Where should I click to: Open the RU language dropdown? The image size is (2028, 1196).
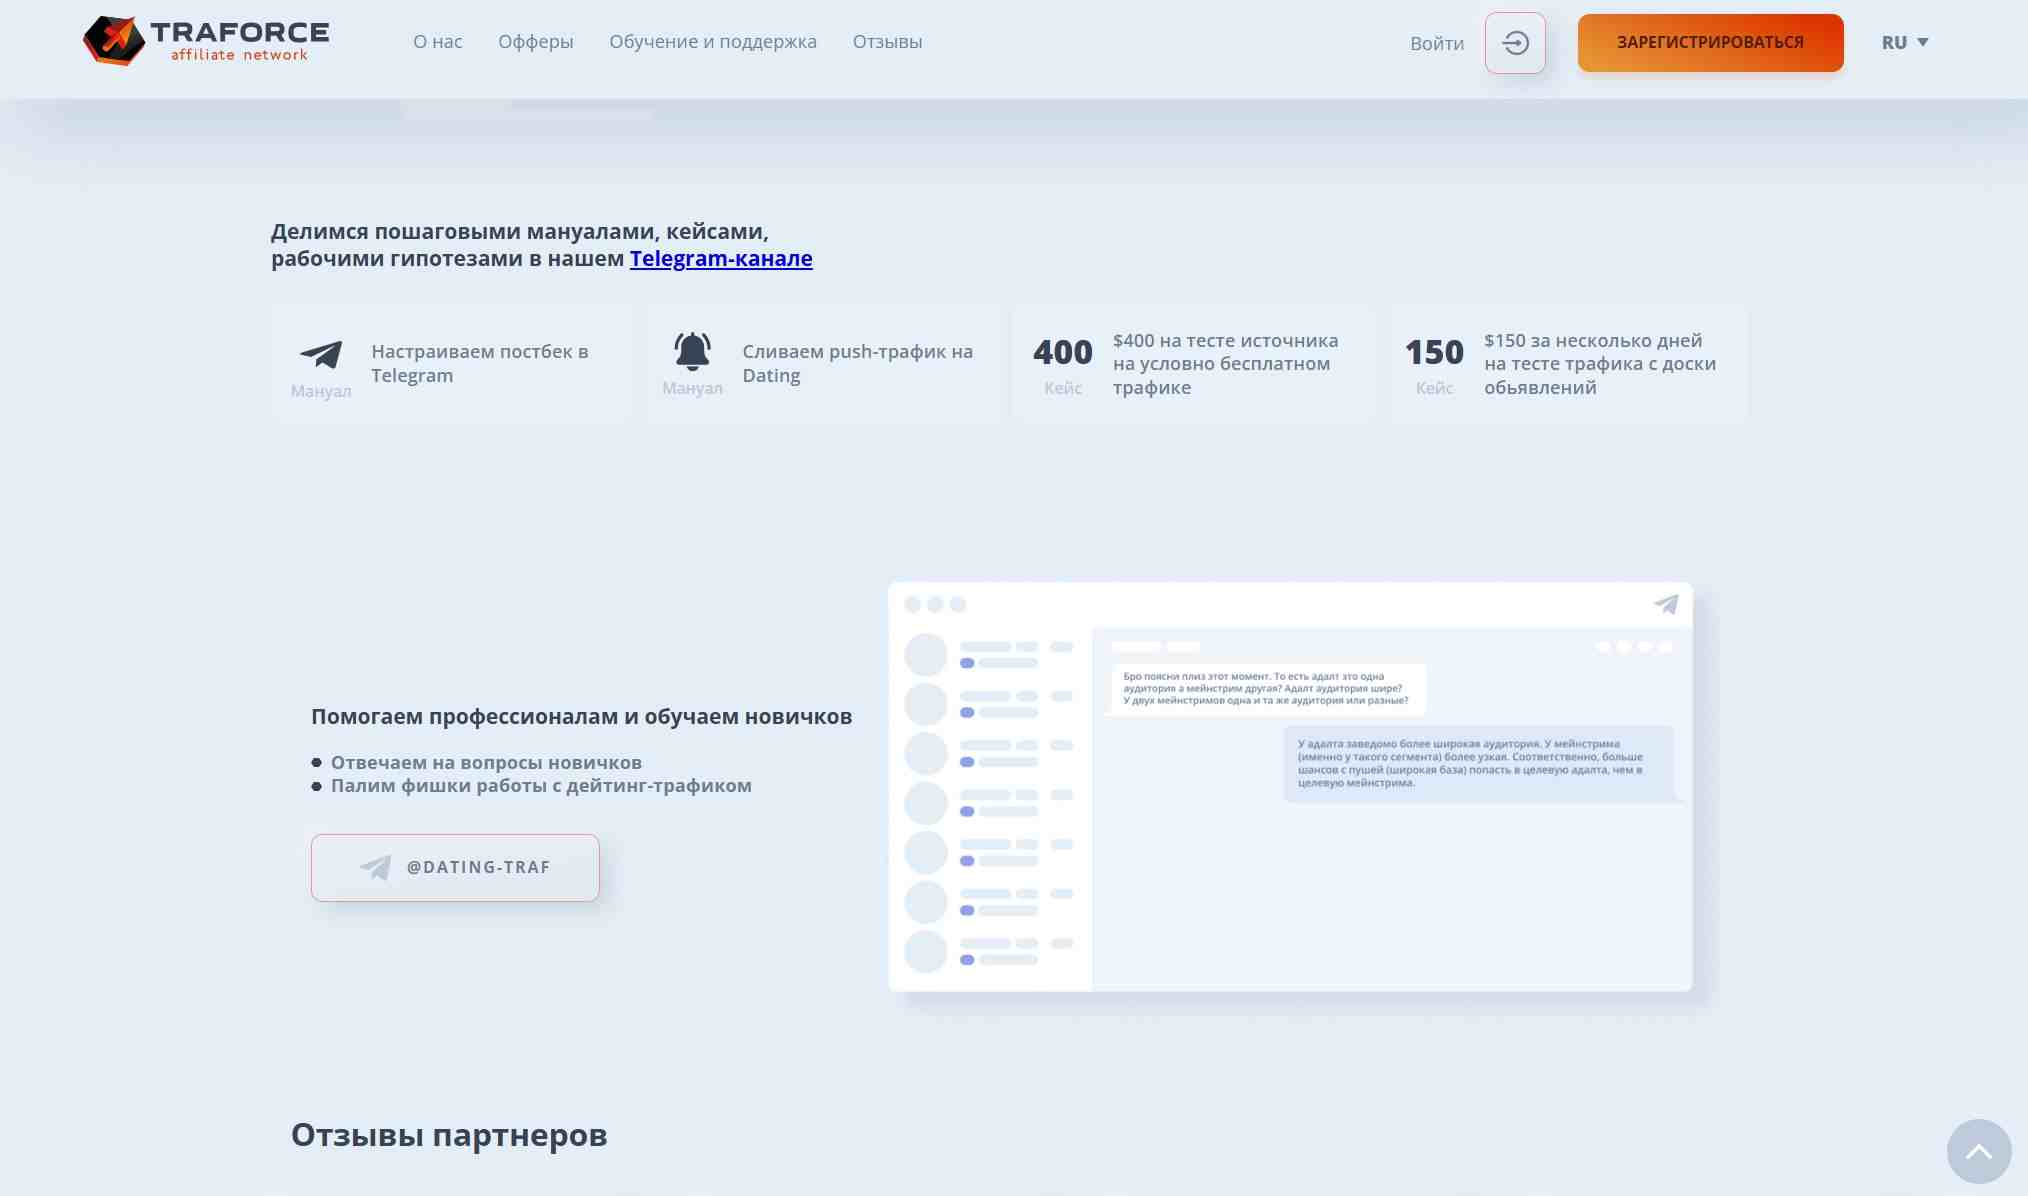coord(1894,42)
